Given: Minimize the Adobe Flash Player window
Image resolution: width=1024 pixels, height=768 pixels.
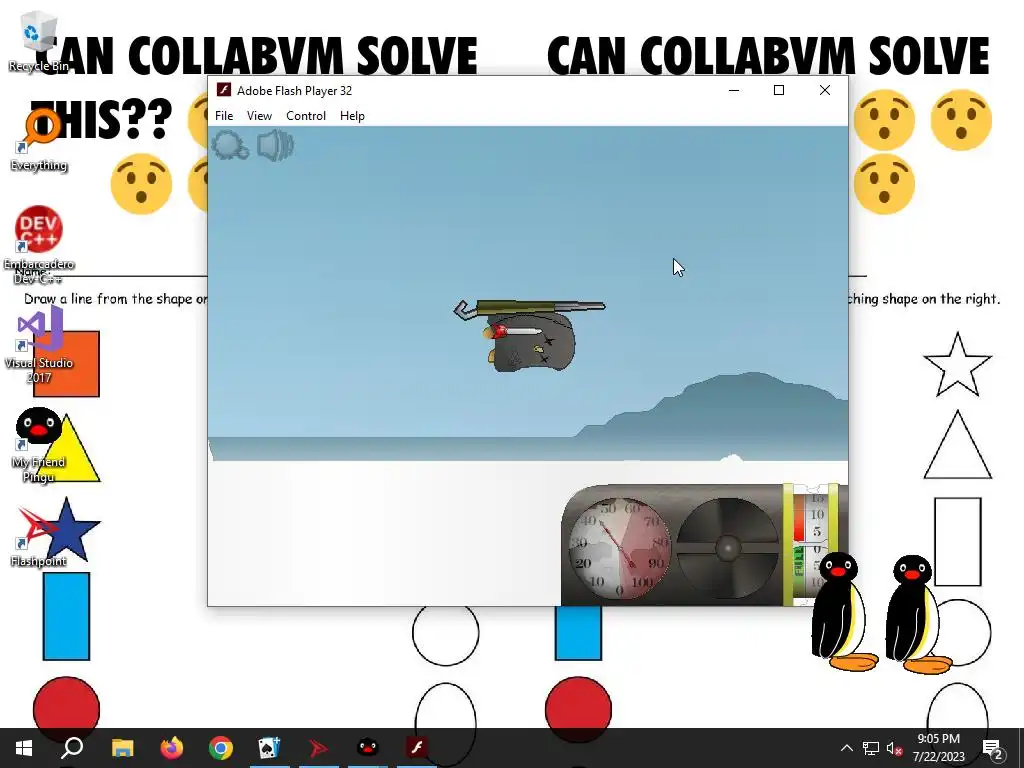Looking at the screenshot, I should tap(734, 90).
